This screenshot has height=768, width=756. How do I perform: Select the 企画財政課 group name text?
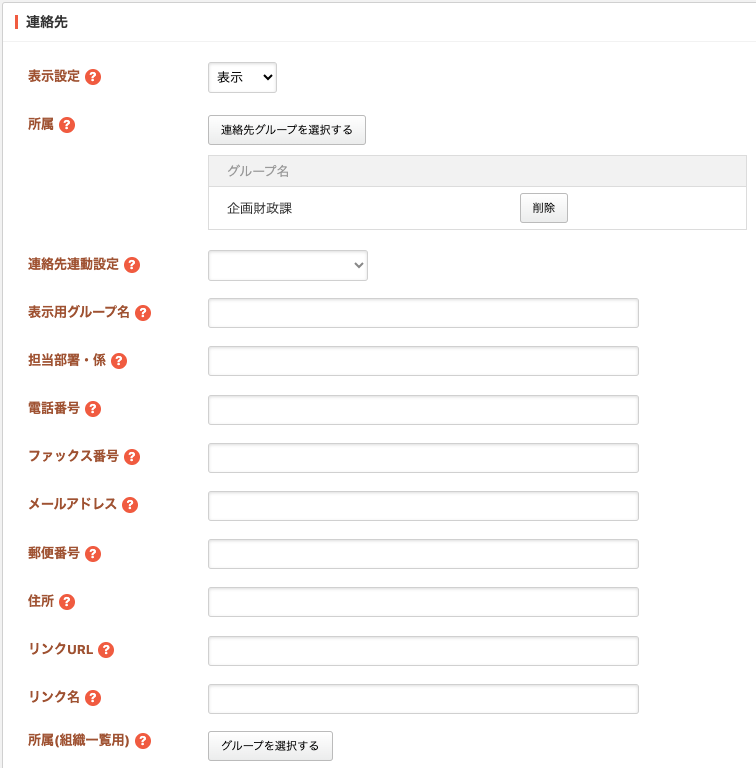click(260, 209)
